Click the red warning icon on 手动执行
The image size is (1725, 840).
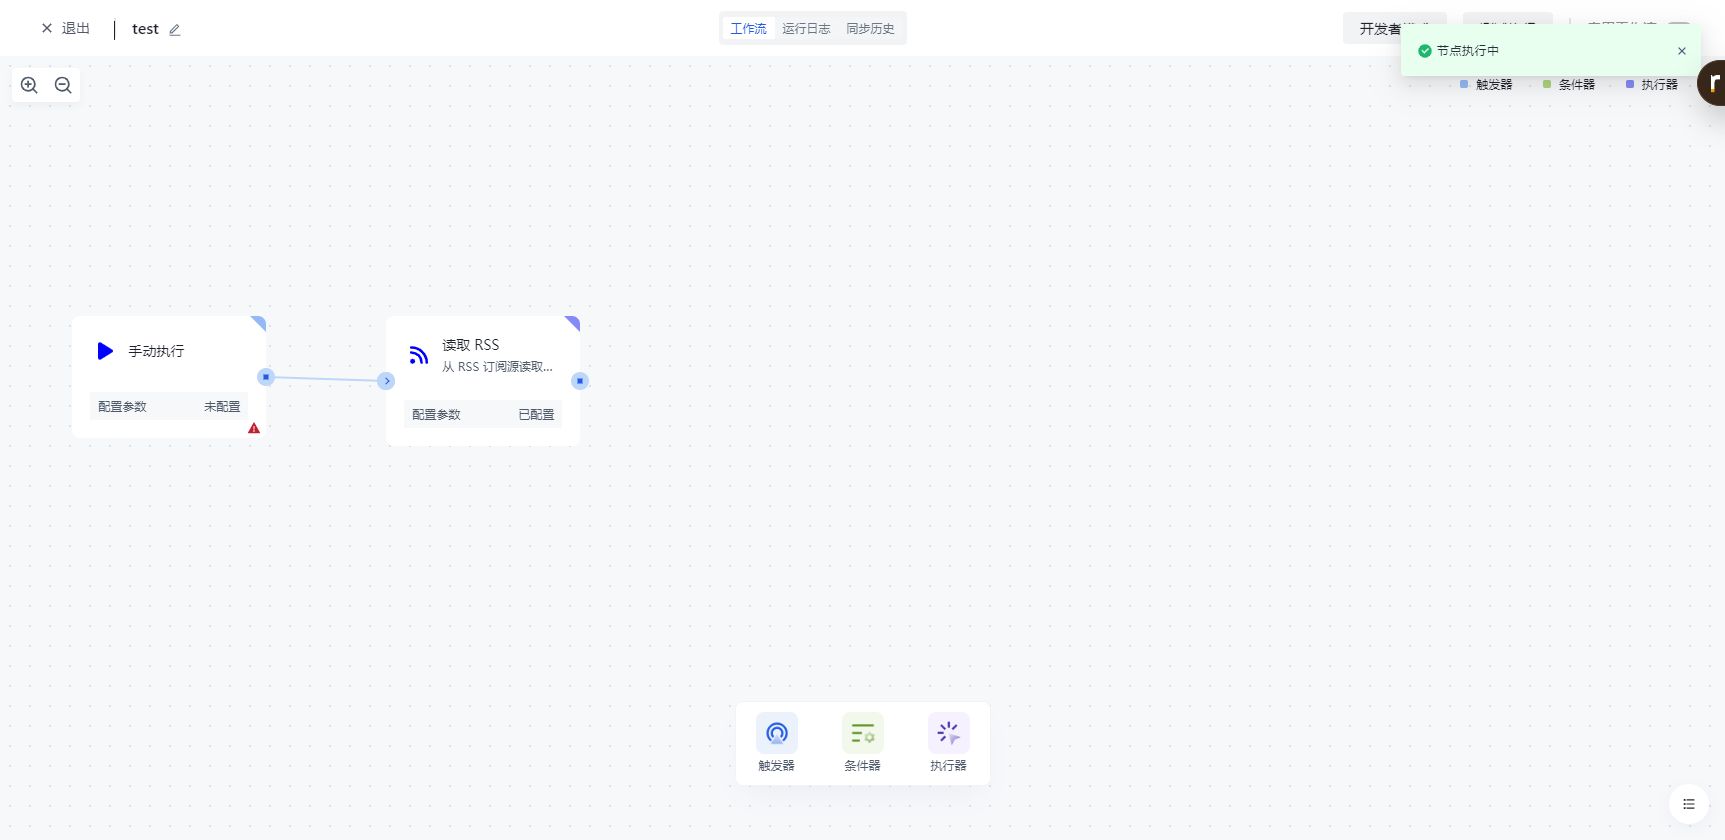[254, 428]
